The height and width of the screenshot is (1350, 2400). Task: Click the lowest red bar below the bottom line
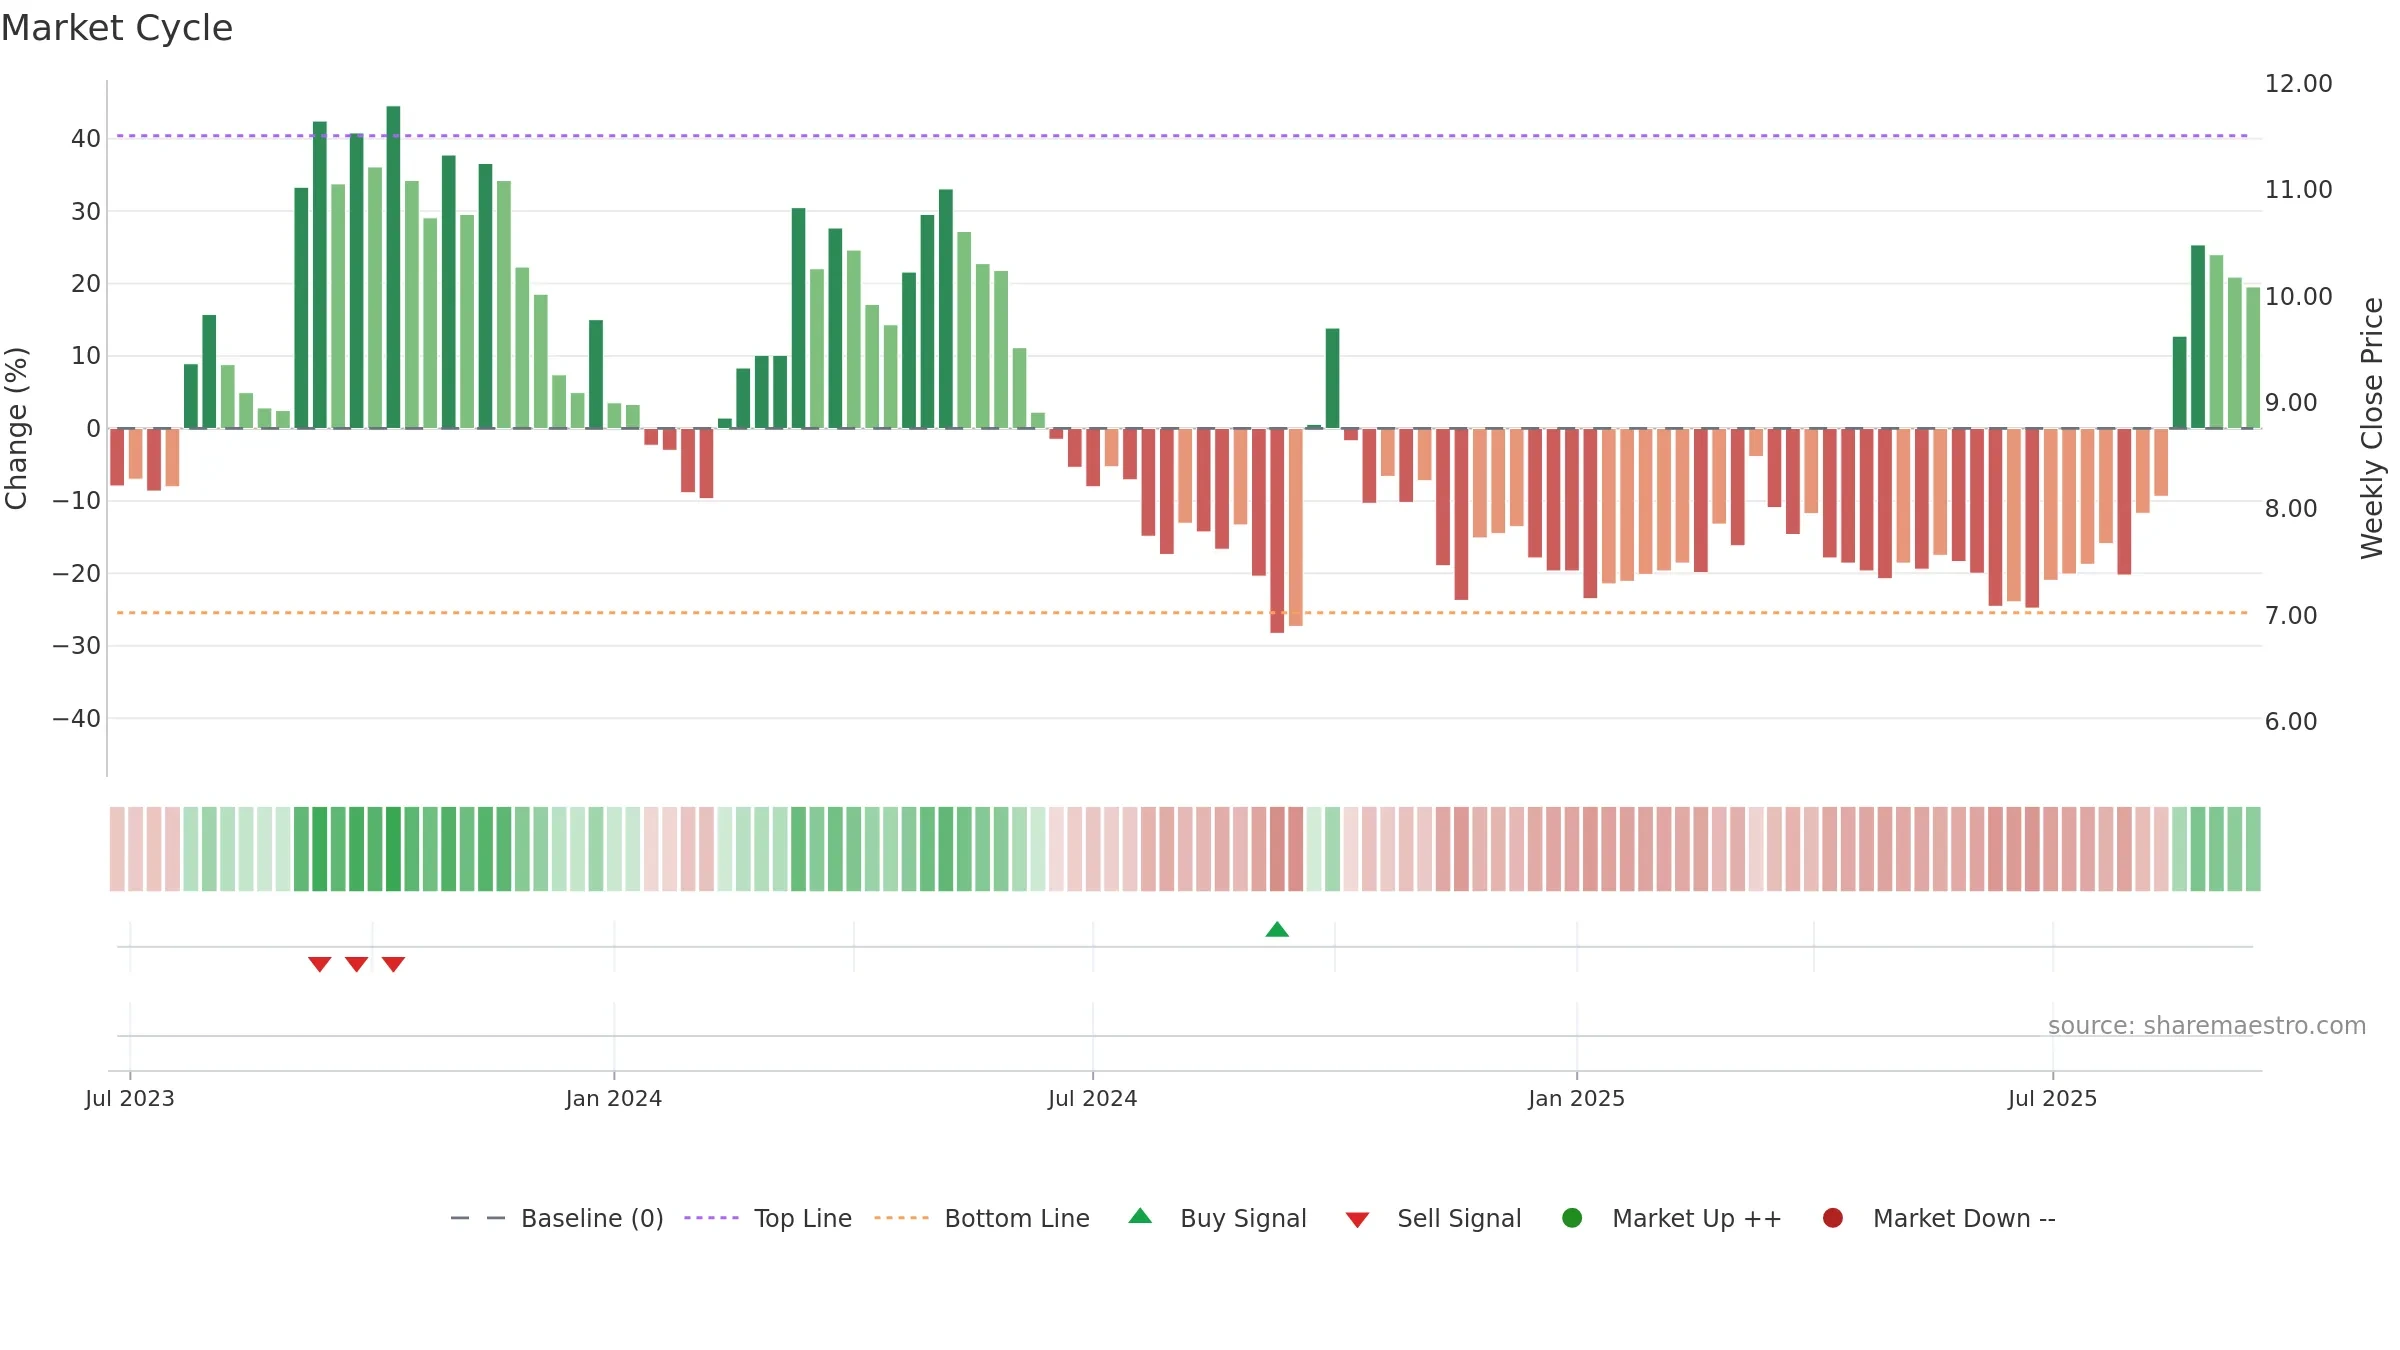[1277, 530]
